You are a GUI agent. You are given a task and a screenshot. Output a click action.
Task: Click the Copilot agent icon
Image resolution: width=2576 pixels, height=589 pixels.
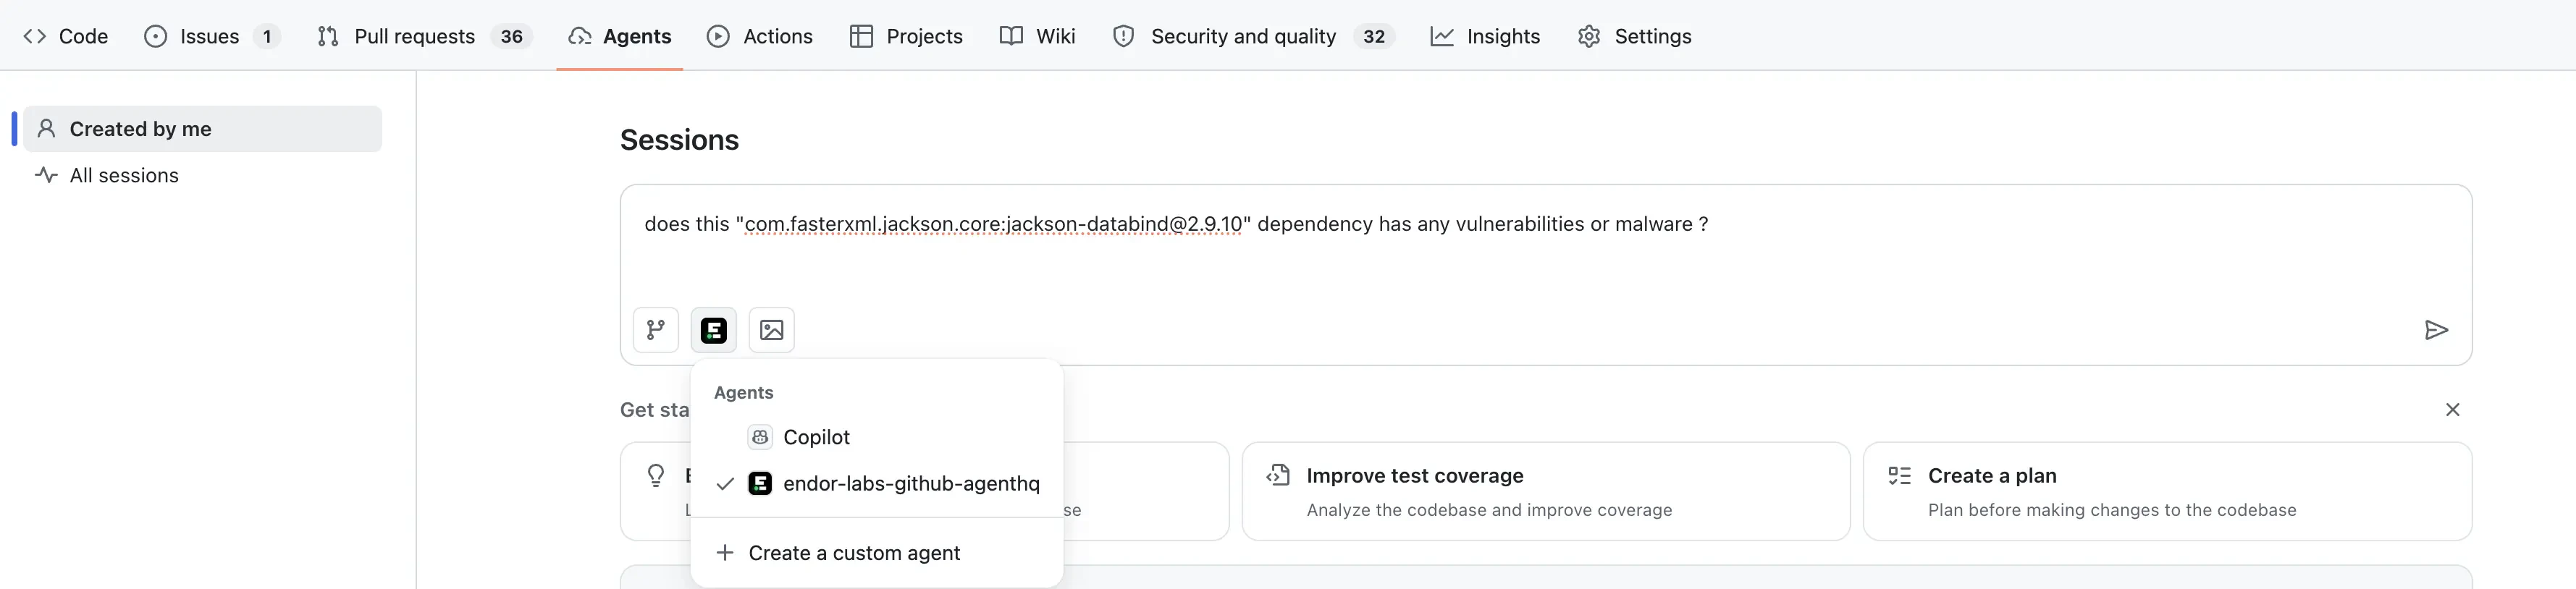click(x=760, y=437)
